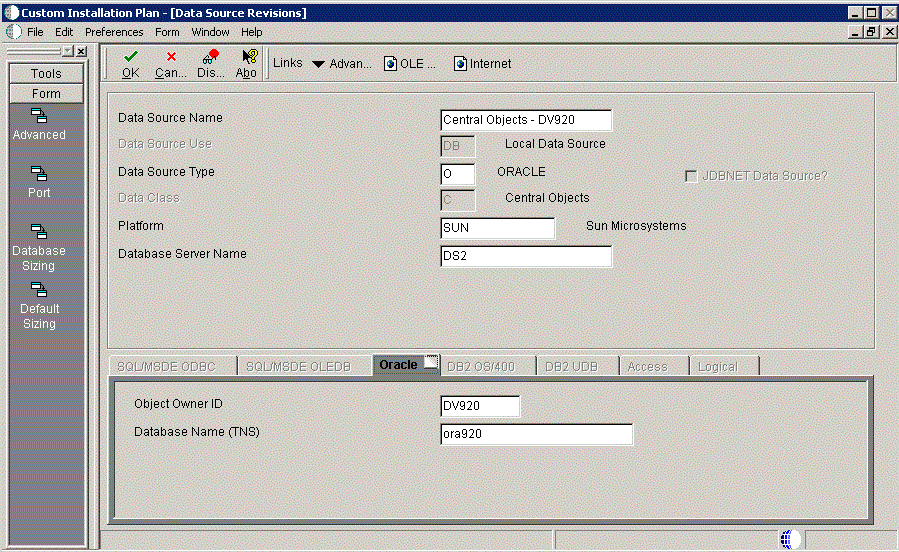This screenshot has width=899, height=552.
Task: Select the Access tab
Action: 654,366
